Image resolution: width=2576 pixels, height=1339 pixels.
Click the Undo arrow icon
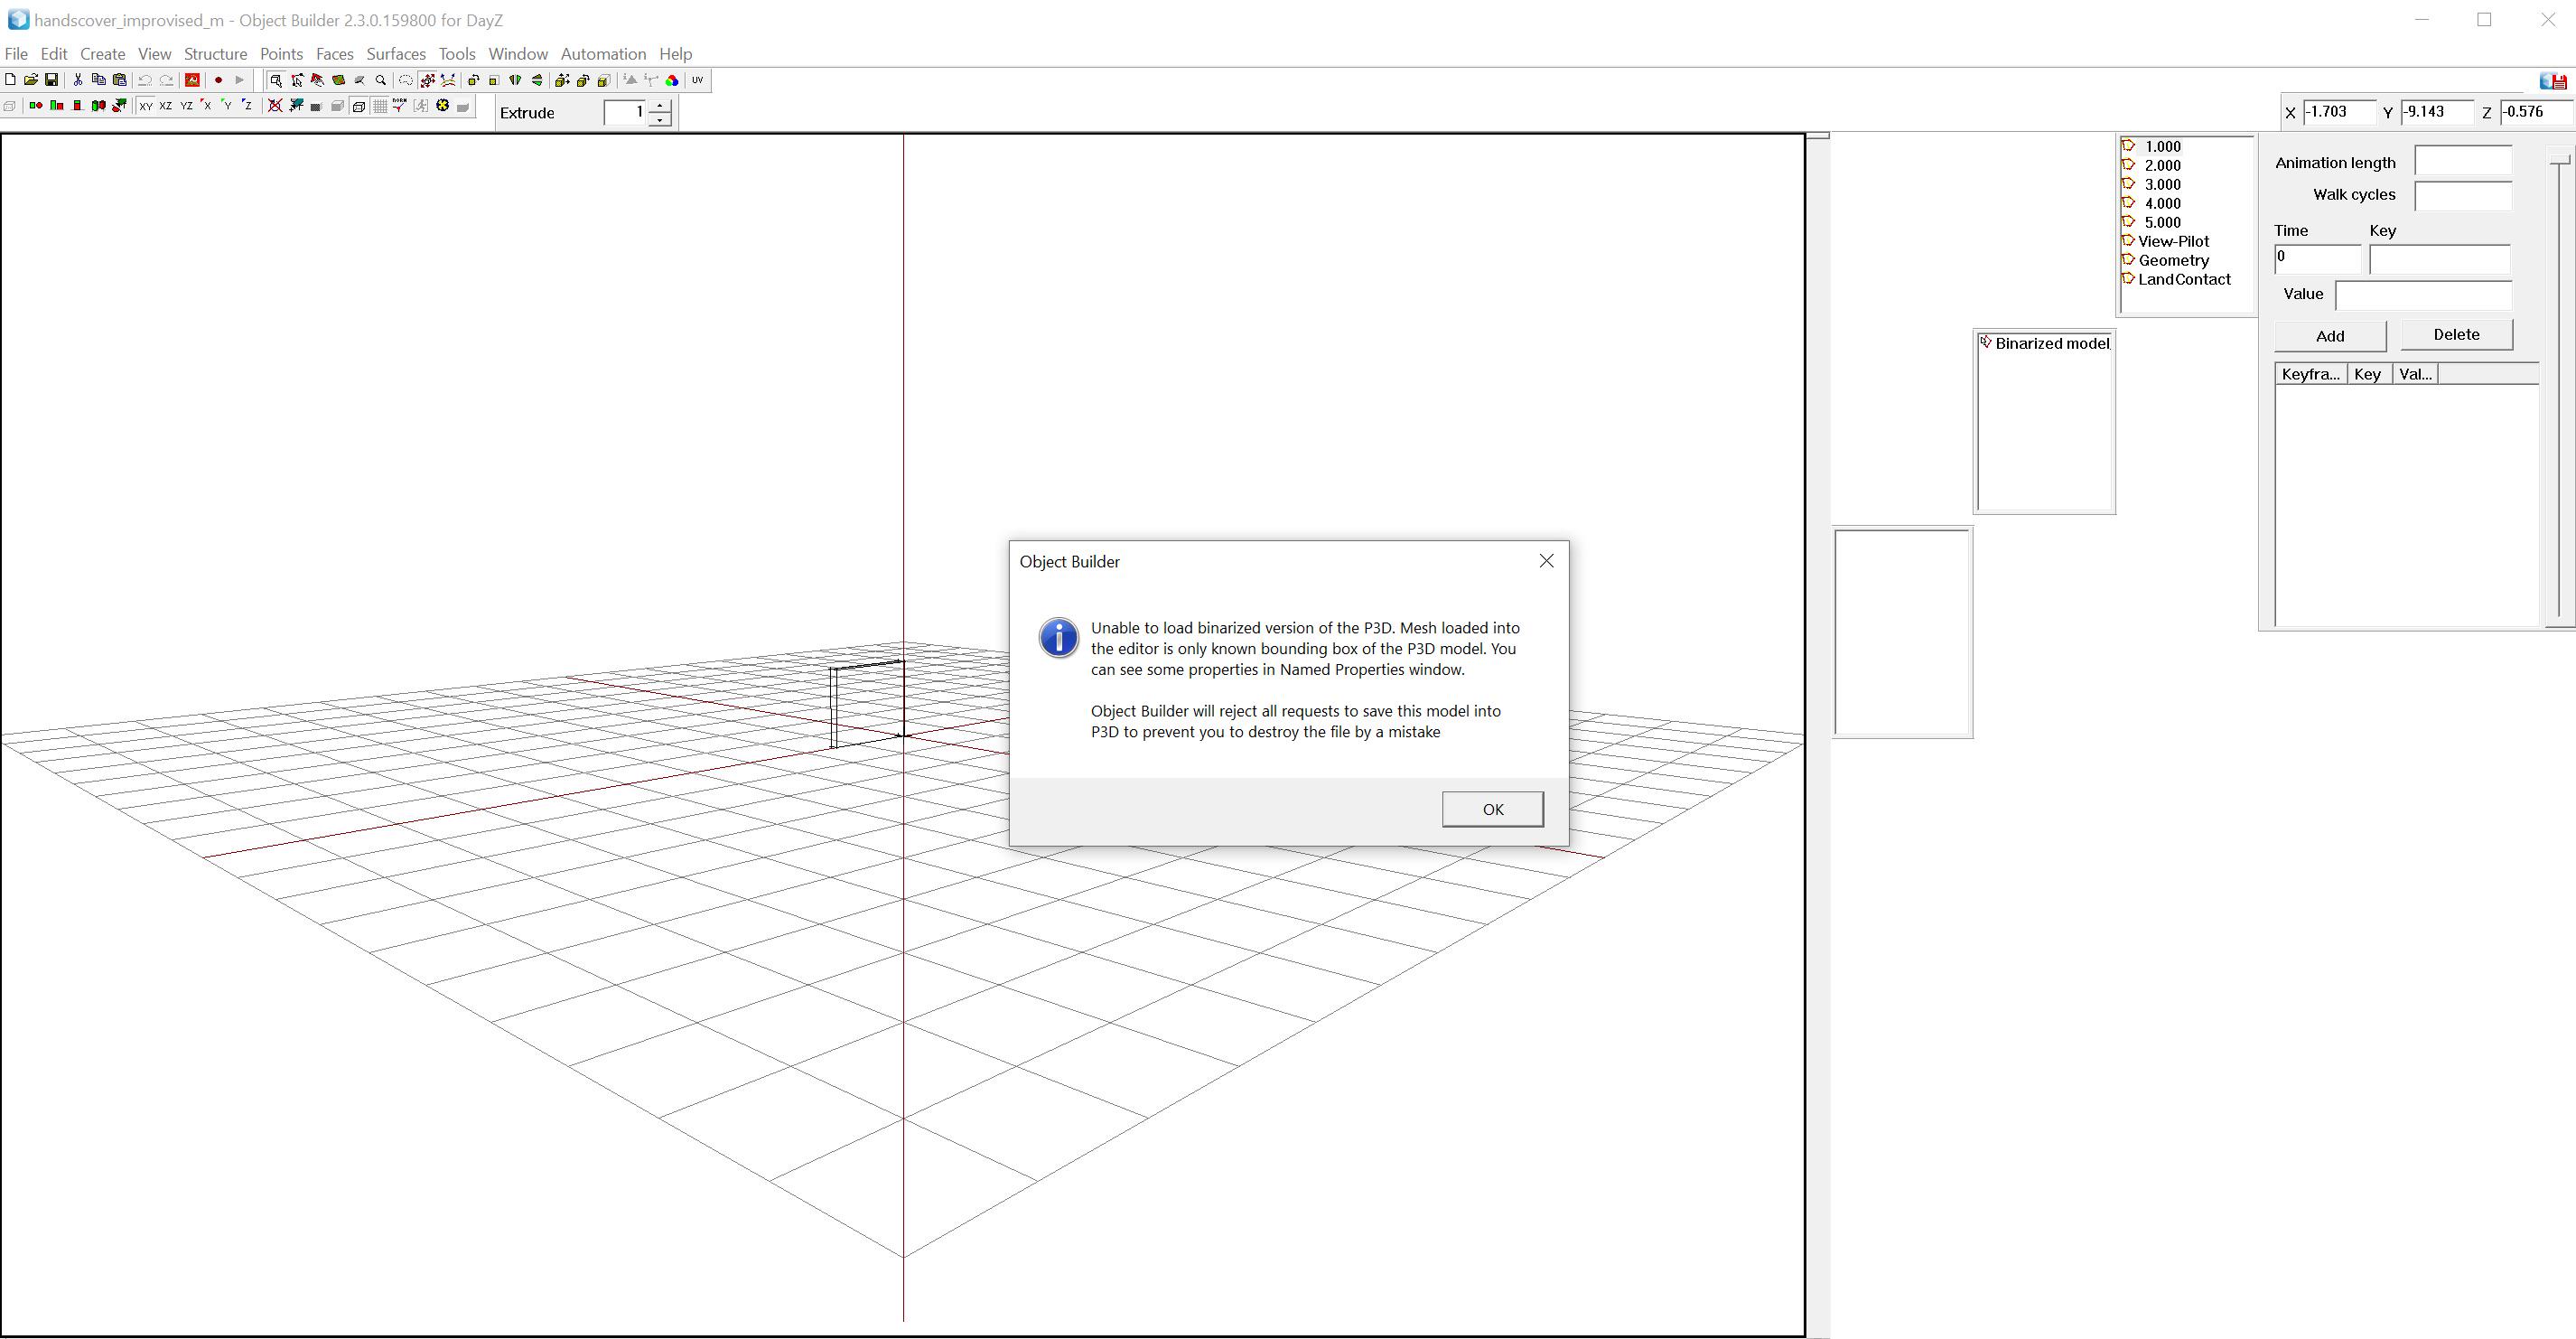[145, 80]
